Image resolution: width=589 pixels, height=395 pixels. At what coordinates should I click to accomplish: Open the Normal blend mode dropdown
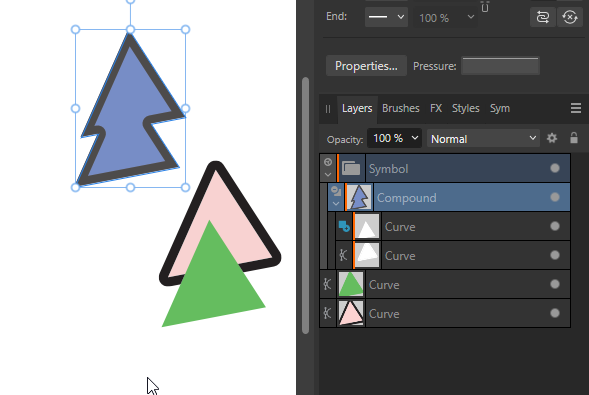[x=483, y=139]
